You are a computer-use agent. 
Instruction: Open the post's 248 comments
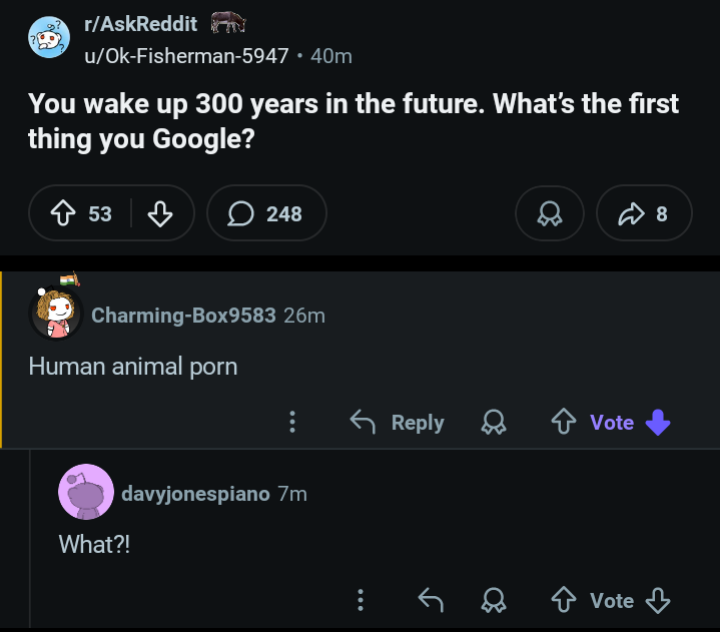[x=266, y=213]
